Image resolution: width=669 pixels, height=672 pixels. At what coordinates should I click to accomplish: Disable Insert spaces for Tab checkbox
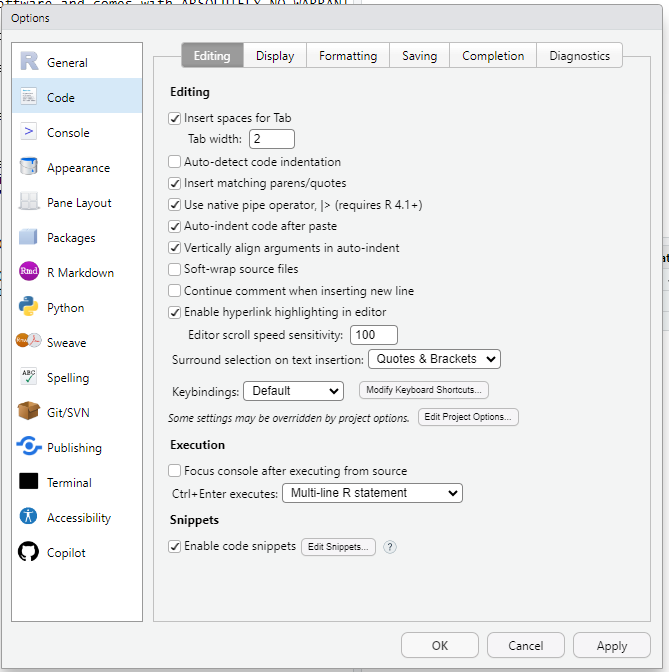175,118
